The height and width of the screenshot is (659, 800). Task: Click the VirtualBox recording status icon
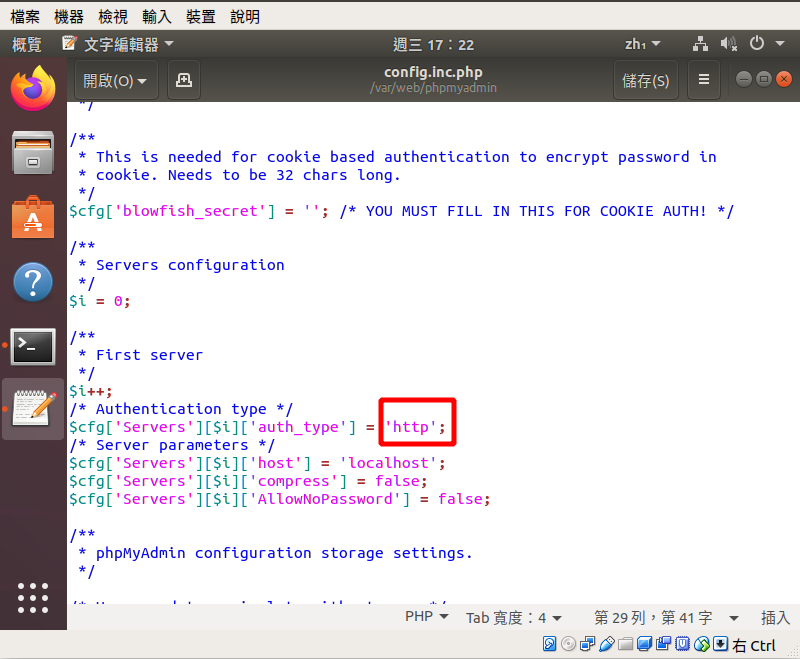click(663, 644)
